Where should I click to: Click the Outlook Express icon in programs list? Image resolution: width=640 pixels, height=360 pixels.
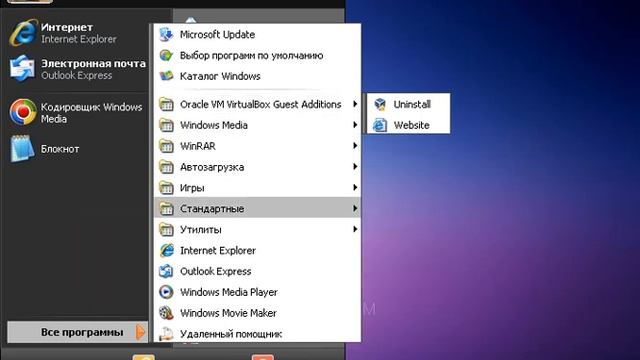(166, 271)
